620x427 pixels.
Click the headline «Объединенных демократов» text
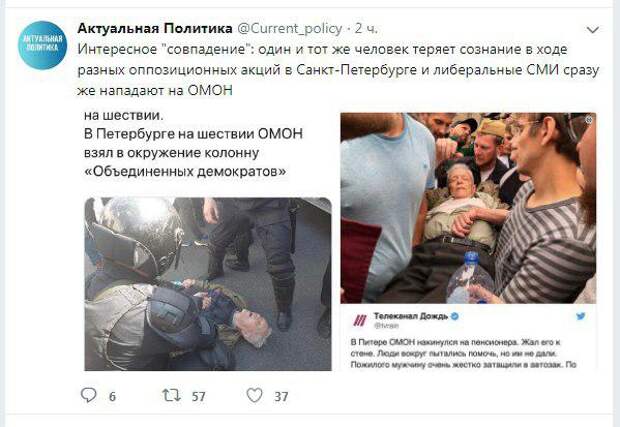pos(185,171)
